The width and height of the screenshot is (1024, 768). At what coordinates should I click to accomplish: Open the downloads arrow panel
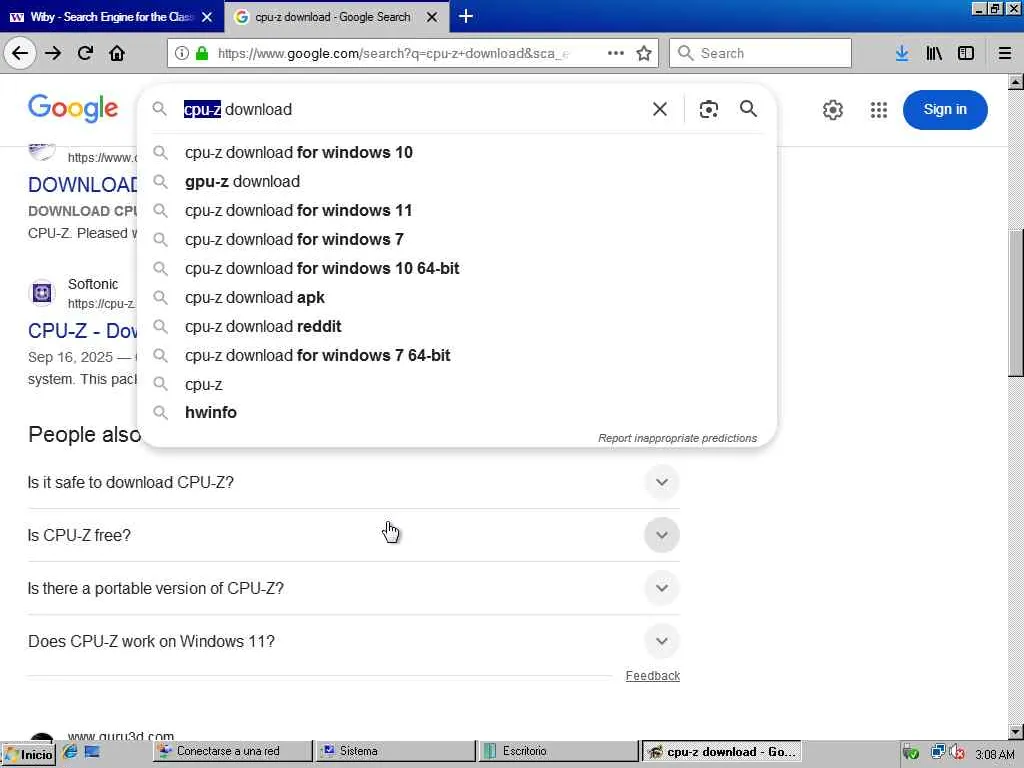(x=902, y=53)
